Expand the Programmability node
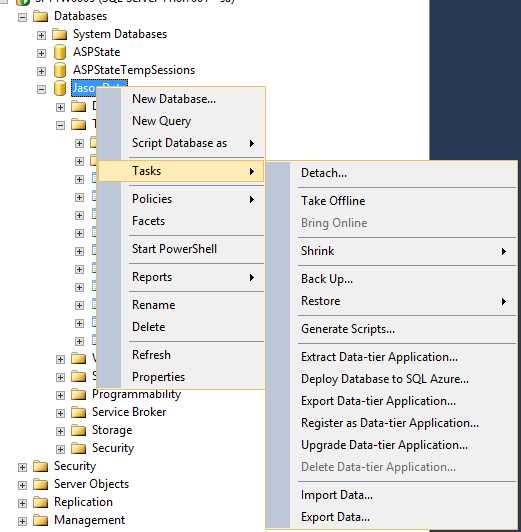 pos(60,395)
